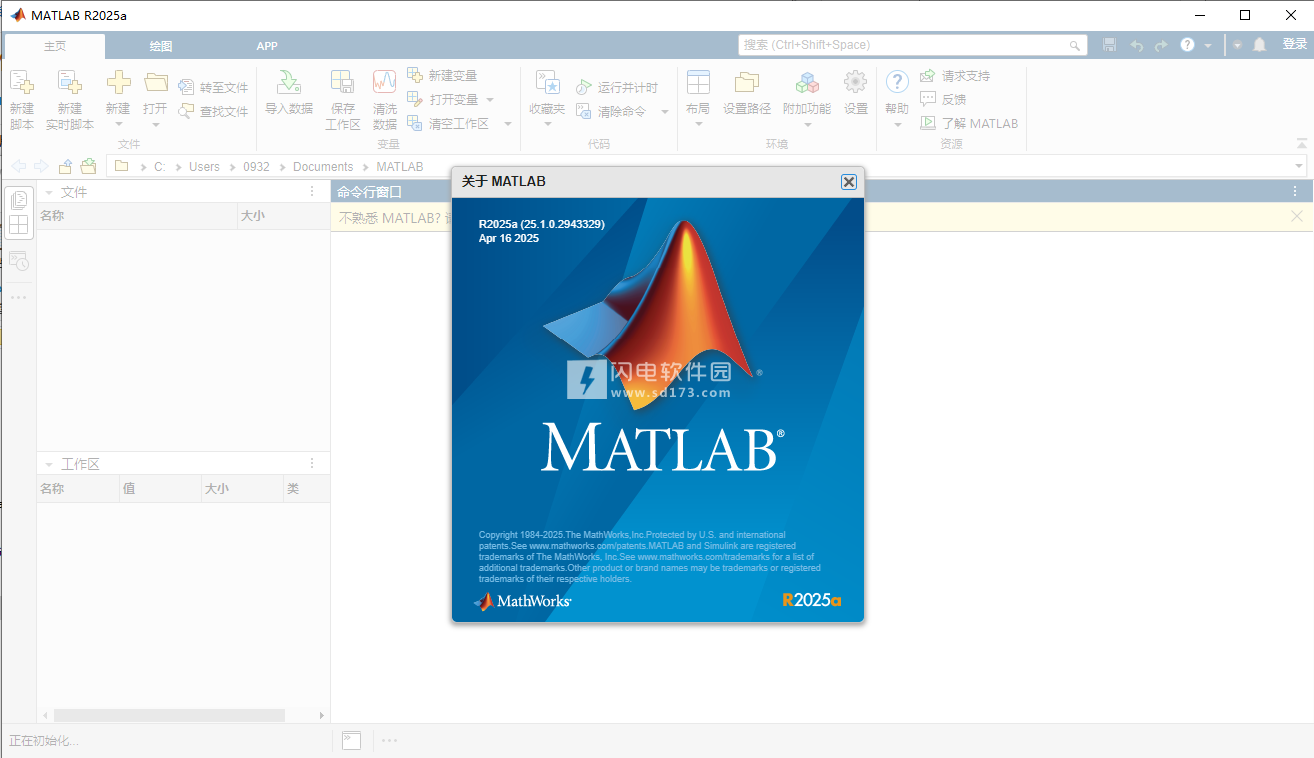Open Files (文件) panel actions menu
Screen dimensions: 1314x758
point(312,192)
